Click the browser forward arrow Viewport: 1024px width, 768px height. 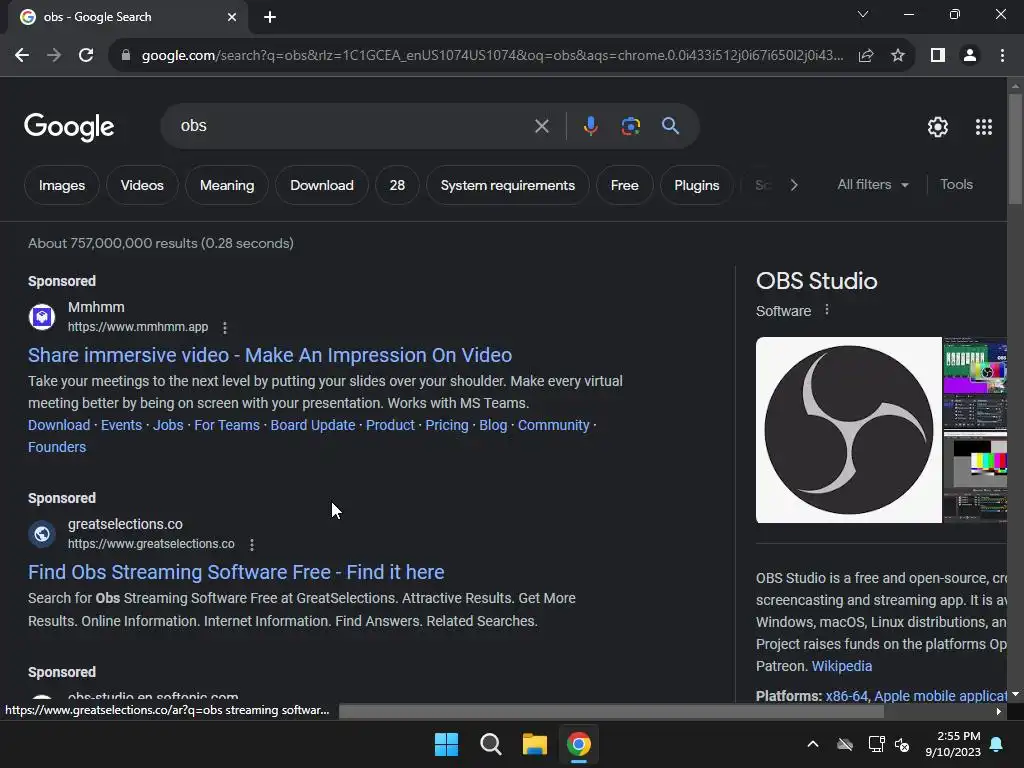tap(54, 56)
